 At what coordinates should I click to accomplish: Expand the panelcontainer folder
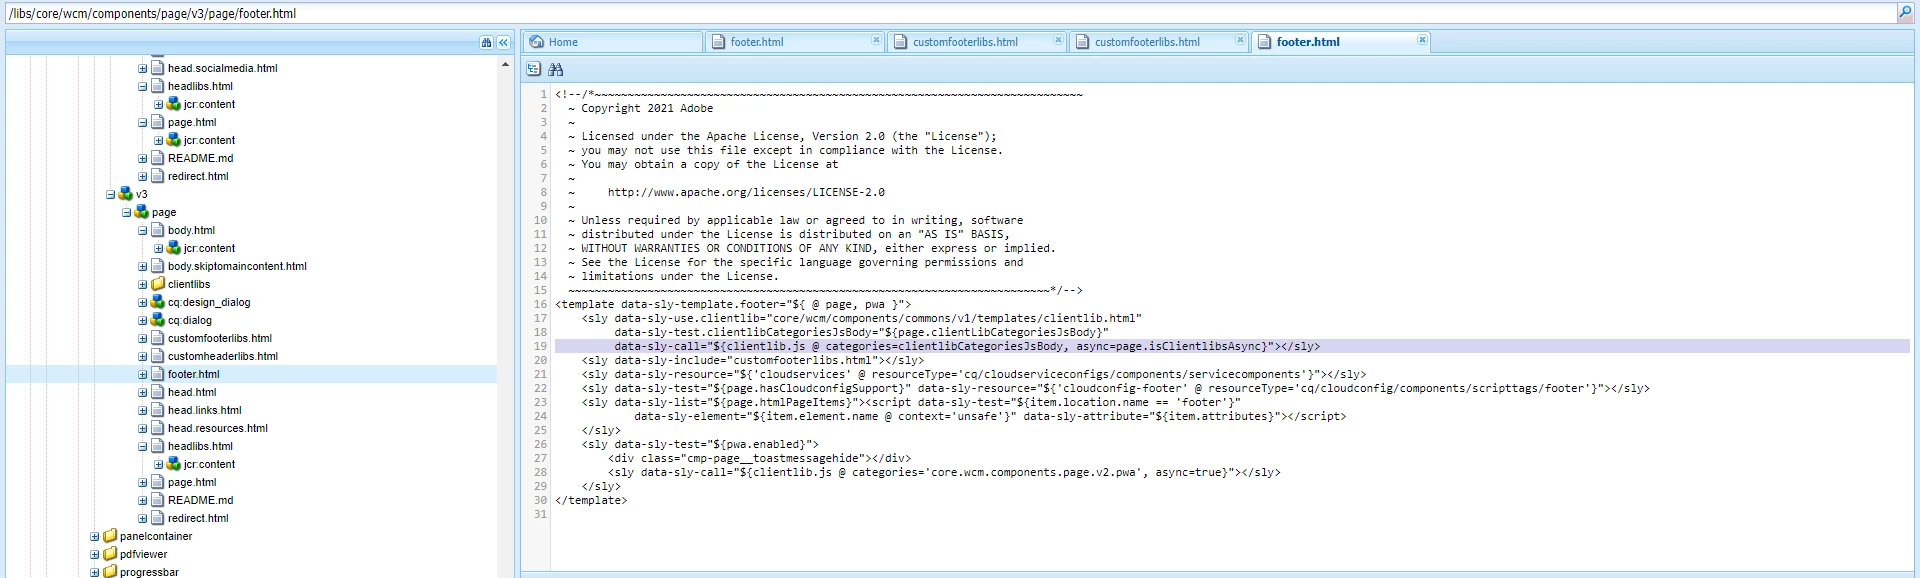coord(95,536)
